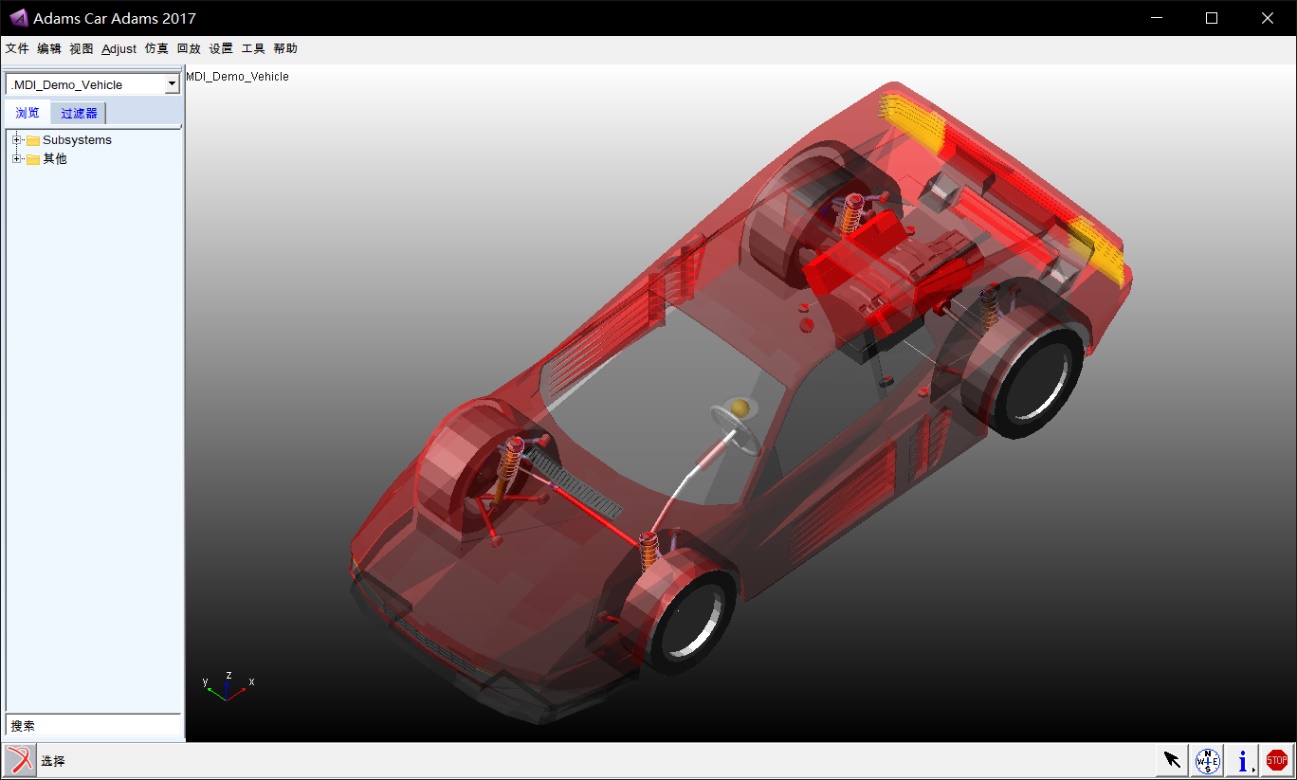Click the 其他 folder icon
1297x780 pixels.
33,159
